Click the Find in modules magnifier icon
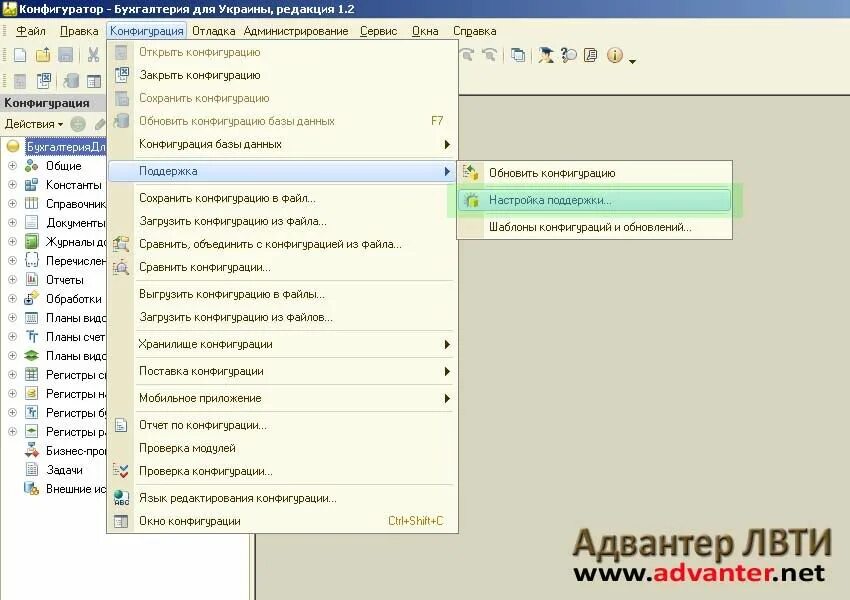This screenshot has width=850, height=600. coord(568,55)
